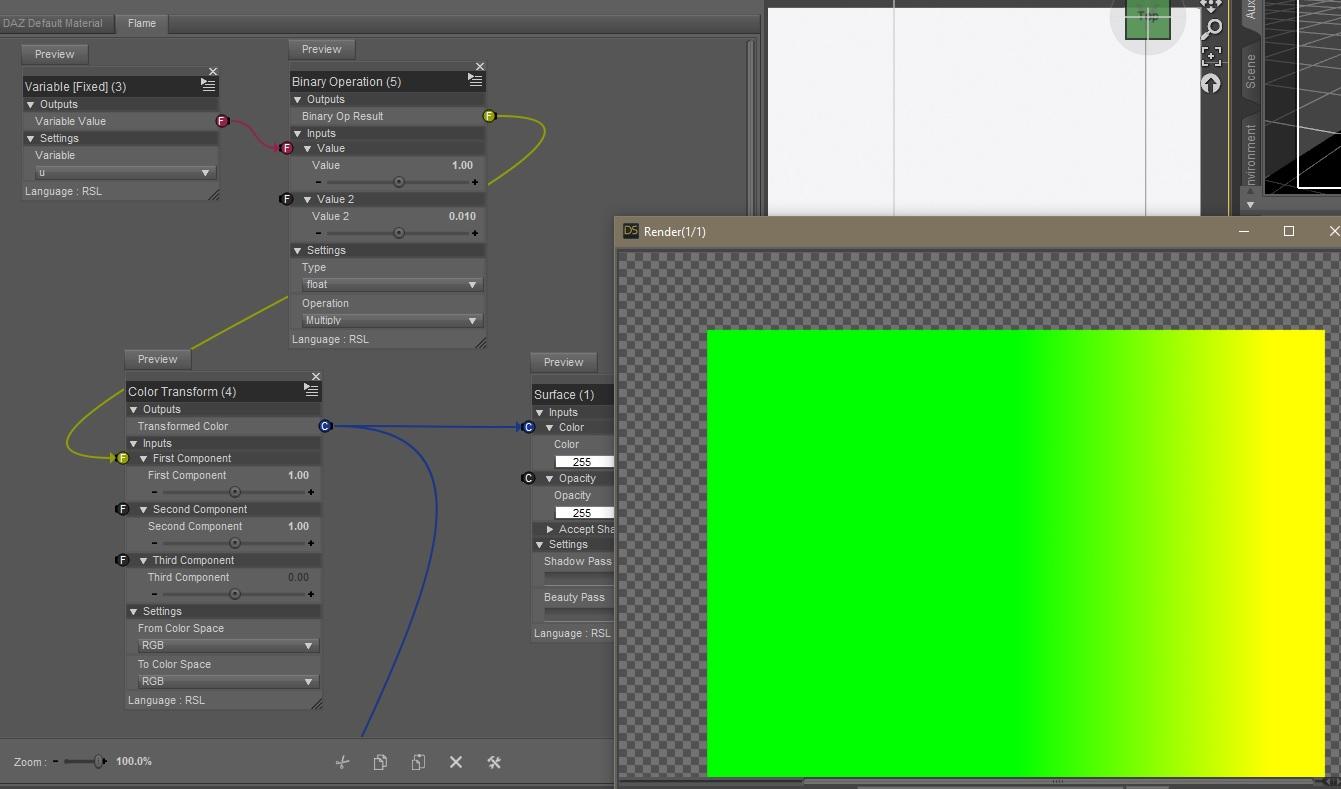Open the Type dropdown showing float
Image resolution: width=1341 pixels, height=789 pixels.
click(392, 285)
